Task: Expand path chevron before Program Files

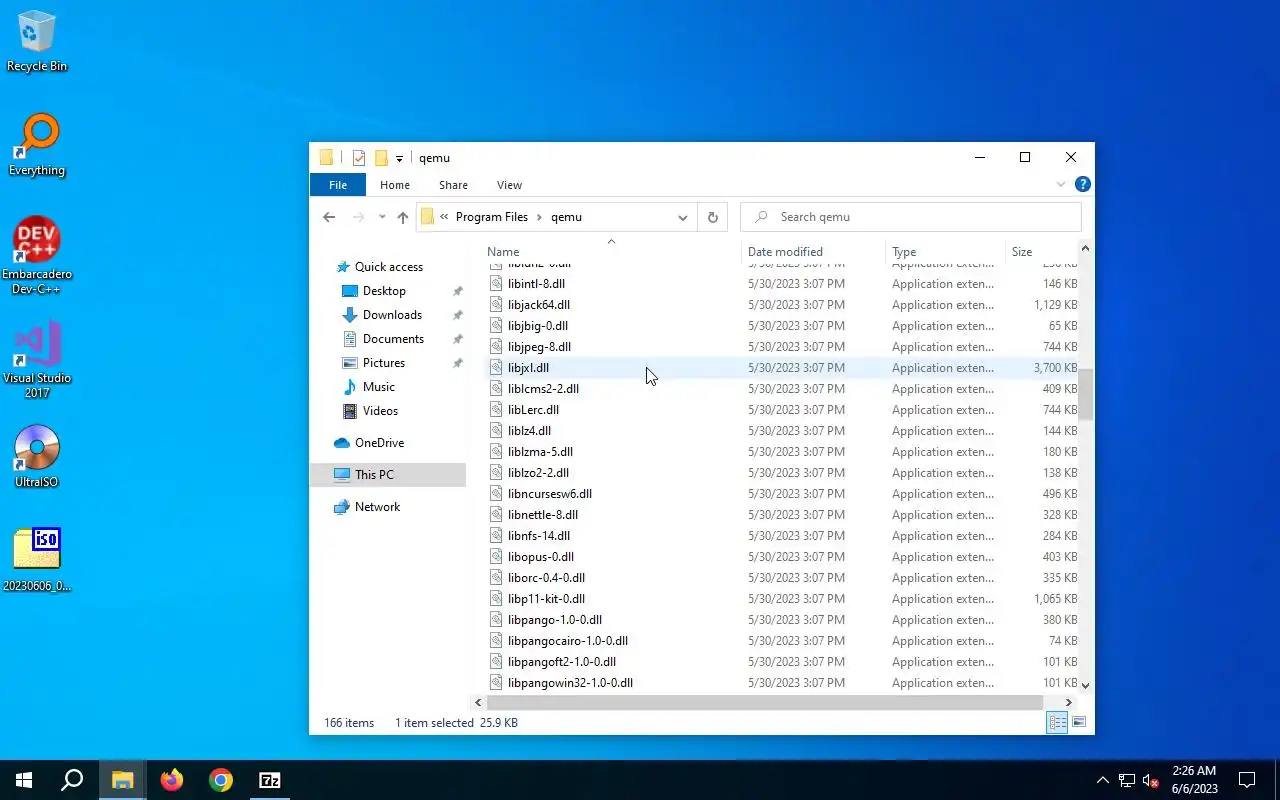Action: coord(444,217)
